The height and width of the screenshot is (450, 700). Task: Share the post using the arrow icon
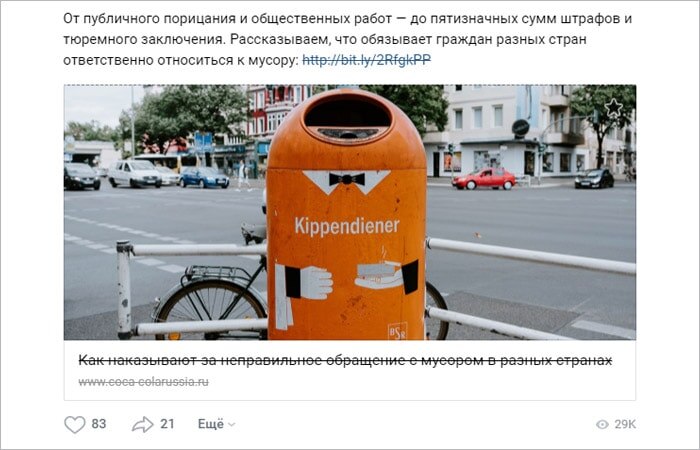point(142,424)
